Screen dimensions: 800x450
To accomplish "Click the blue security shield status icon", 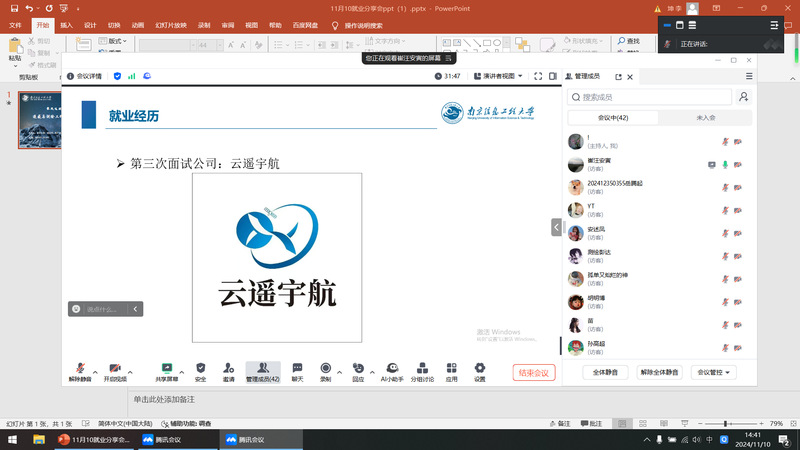I will click(117, 76).
